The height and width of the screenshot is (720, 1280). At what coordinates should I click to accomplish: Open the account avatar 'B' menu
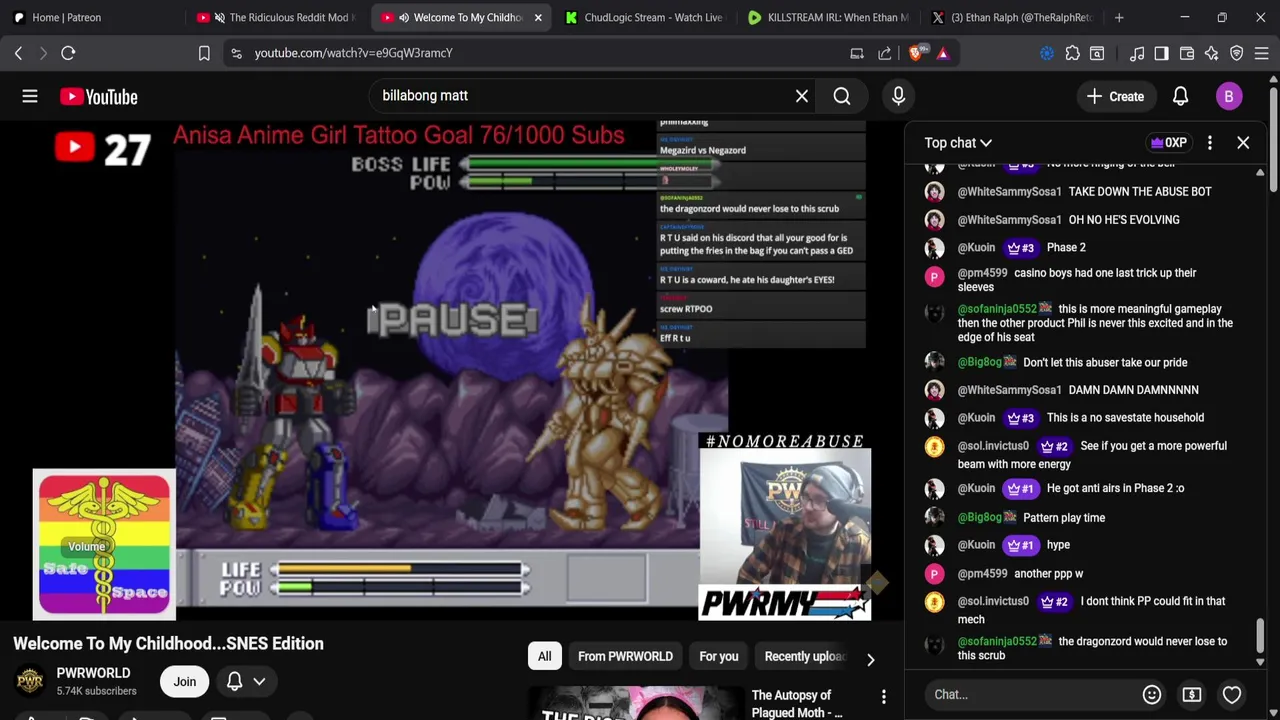pos(1228,96)
